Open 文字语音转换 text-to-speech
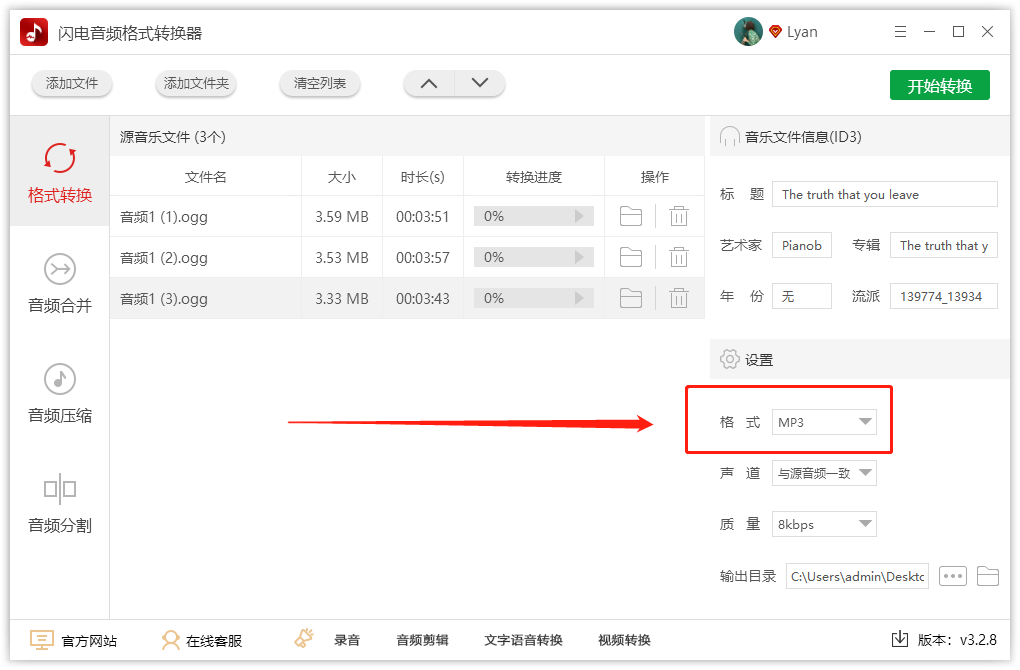 click(523, 640)
